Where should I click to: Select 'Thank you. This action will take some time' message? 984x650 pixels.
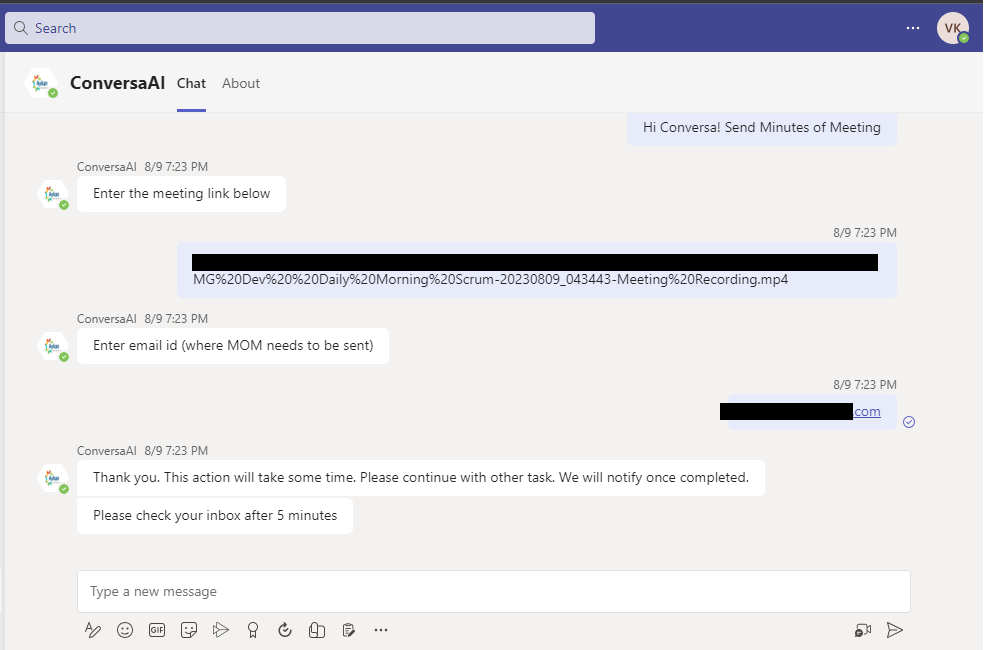(421, 478)
